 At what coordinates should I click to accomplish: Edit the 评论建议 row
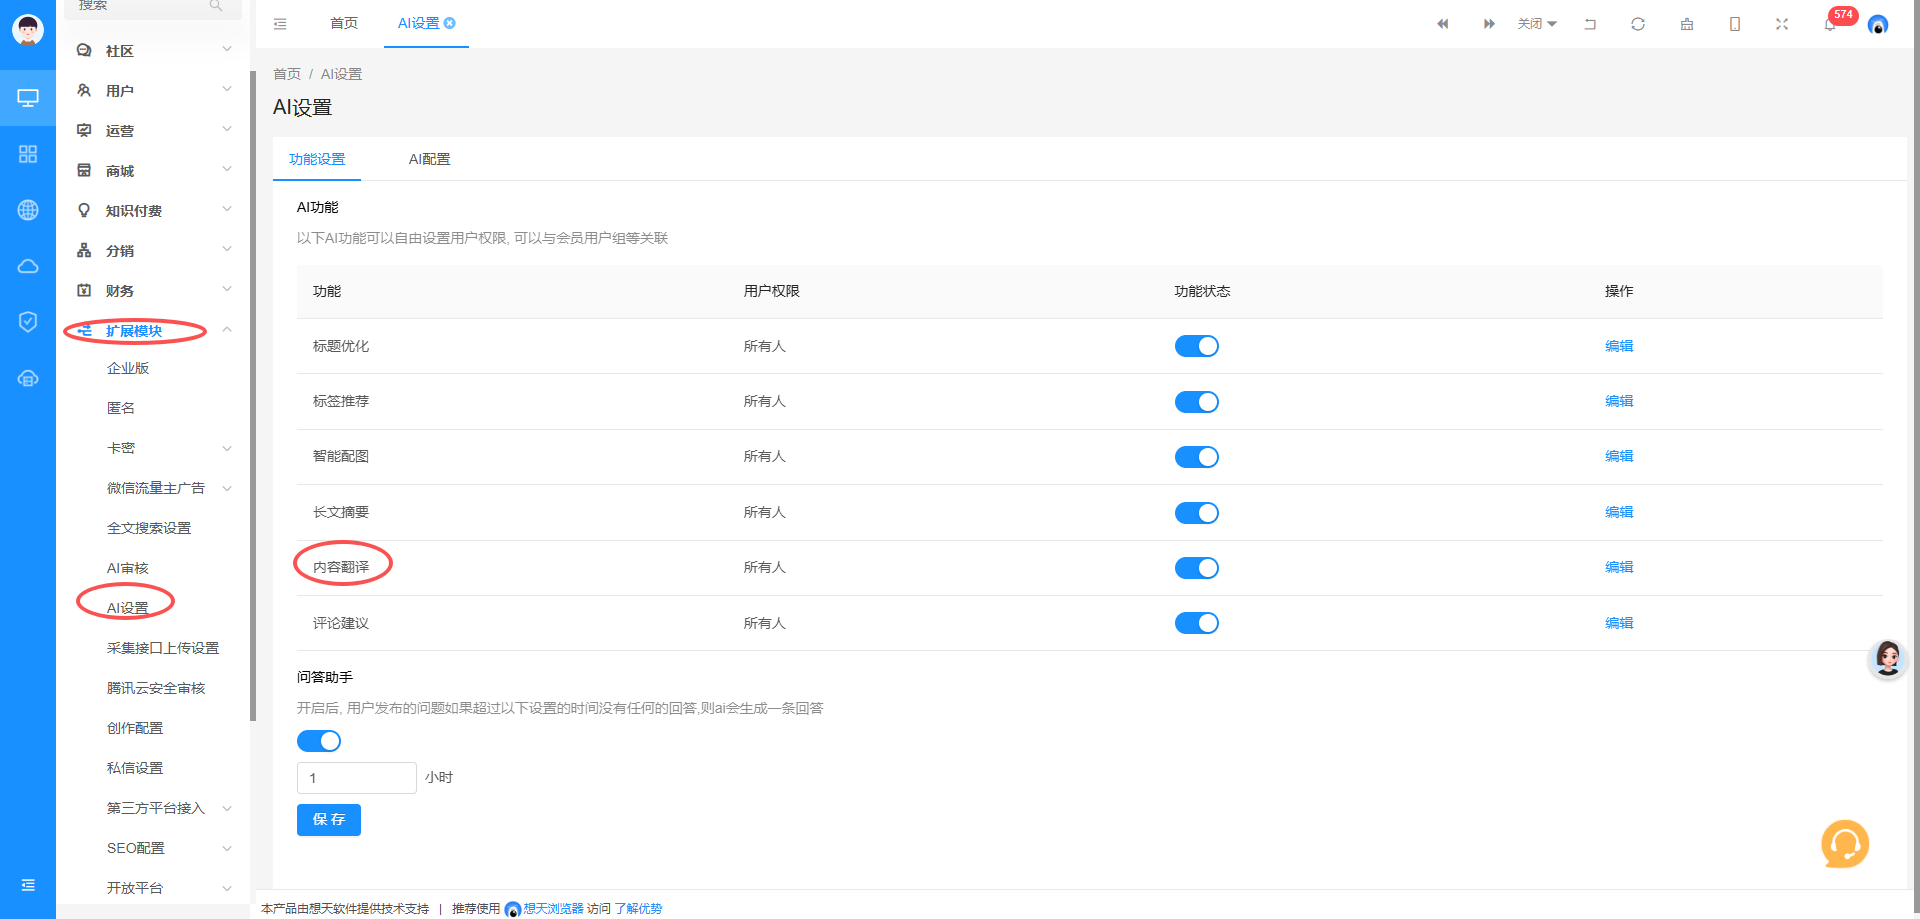tap(1619, 623)
